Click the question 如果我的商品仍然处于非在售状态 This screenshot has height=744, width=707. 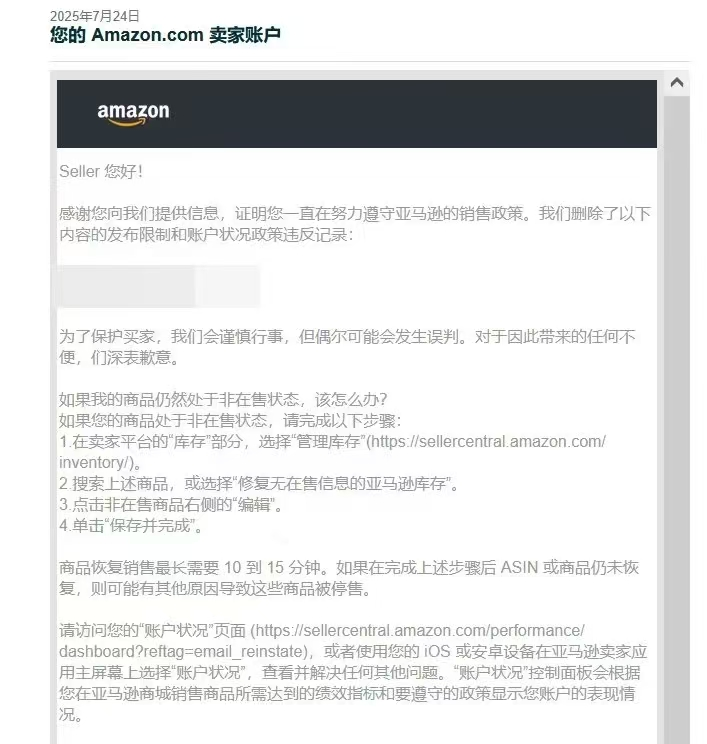(x=223, y=400)
